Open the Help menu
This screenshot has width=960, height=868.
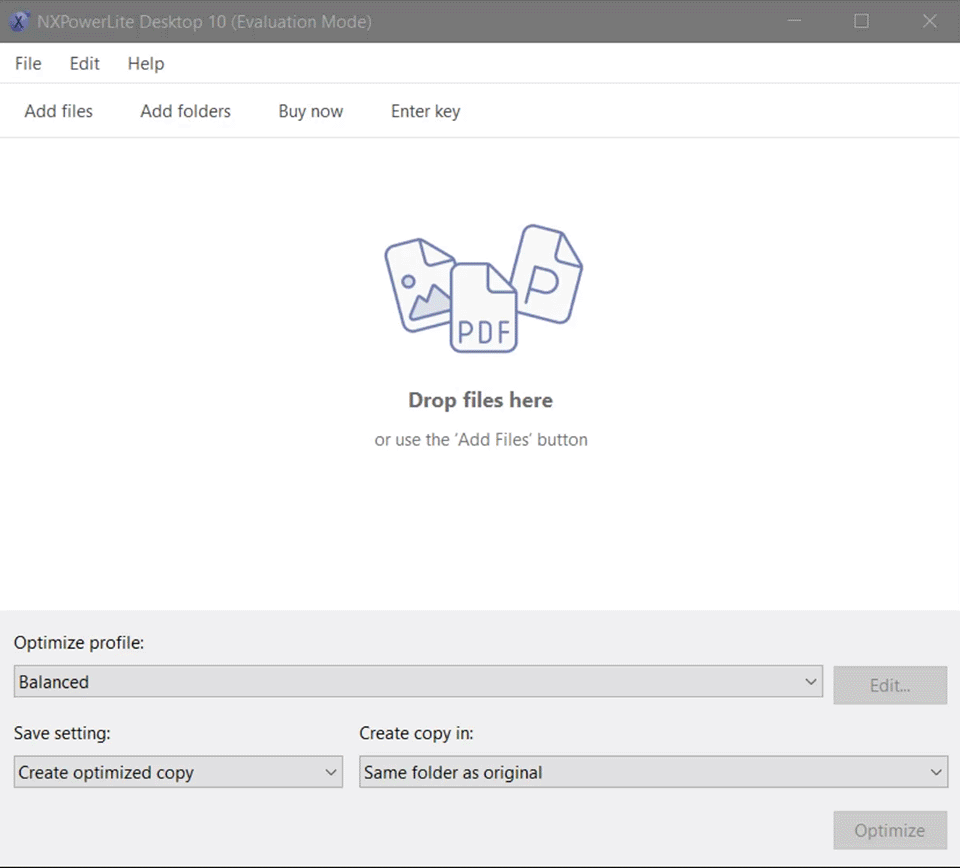click(x=146, y=64)
